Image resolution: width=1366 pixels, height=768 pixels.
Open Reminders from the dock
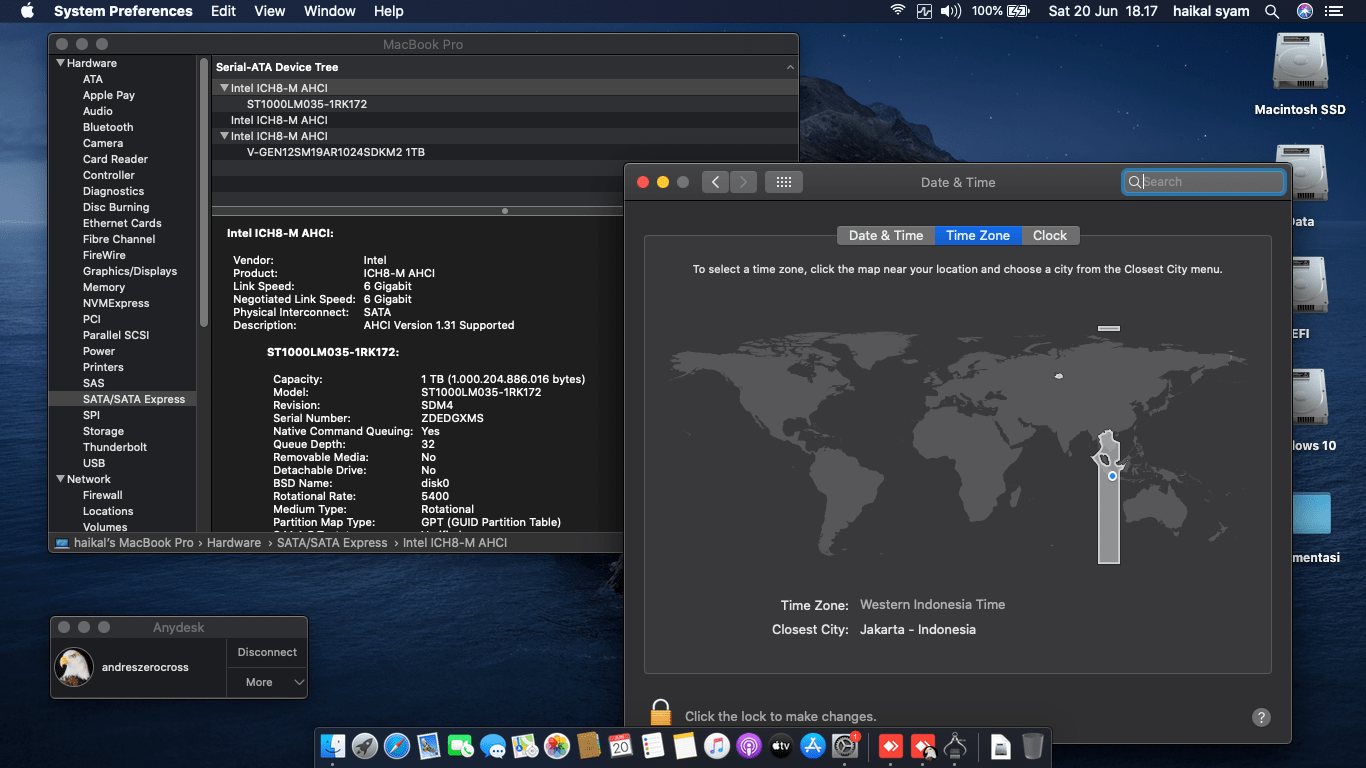pos(653,746)
